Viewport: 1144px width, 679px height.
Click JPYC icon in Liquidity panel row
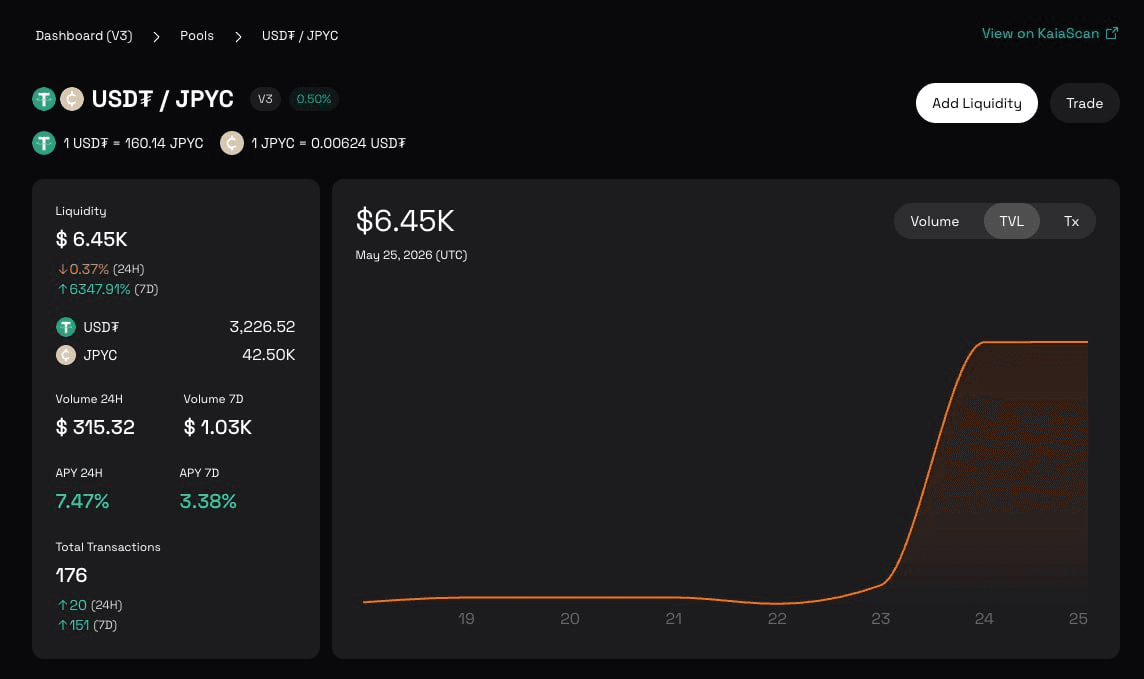pyautogui.click(x=66, y=355)
